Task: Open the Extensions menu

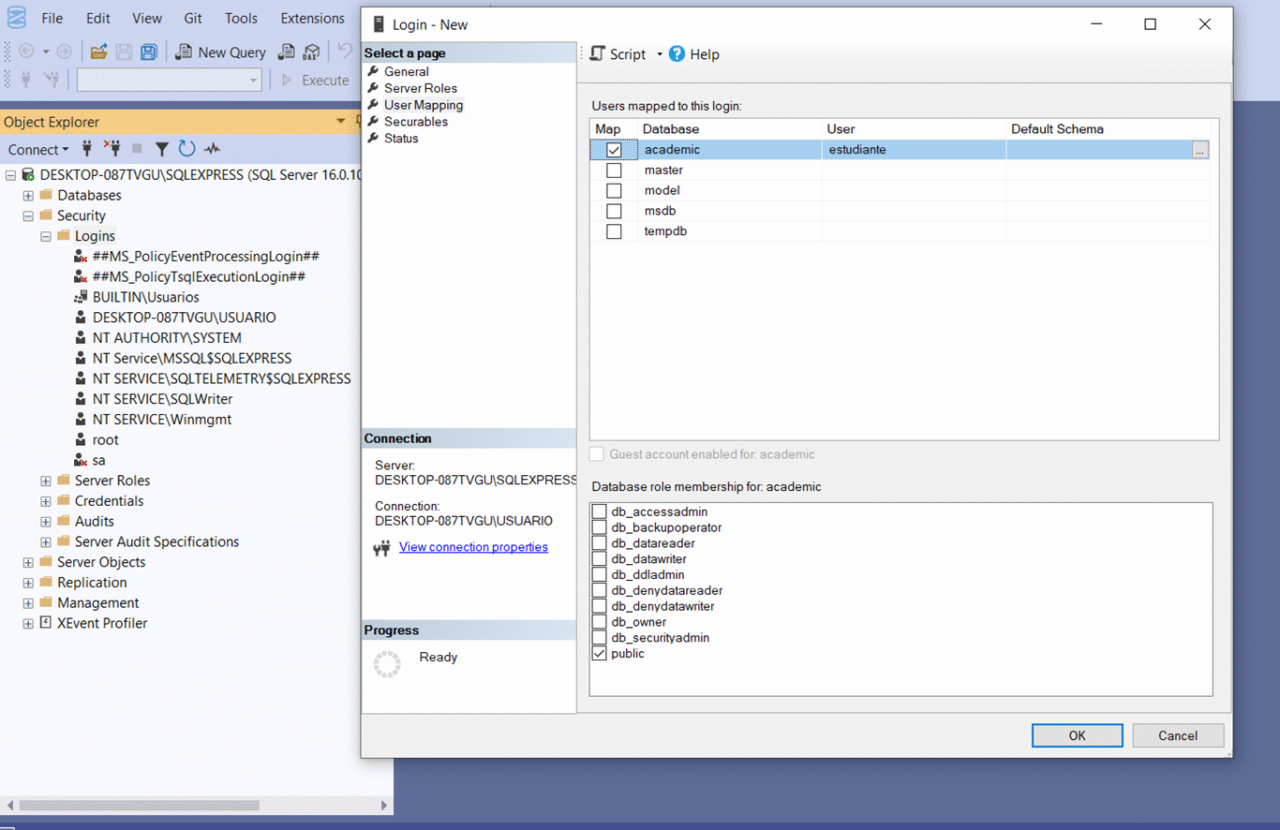Action: 312,18
